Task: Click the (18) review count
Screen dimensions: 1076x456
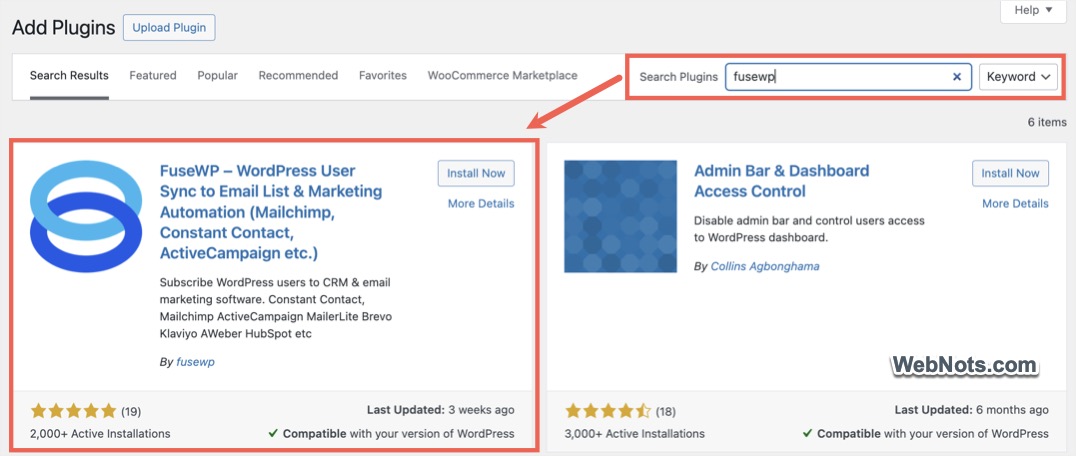Action: 666,412
